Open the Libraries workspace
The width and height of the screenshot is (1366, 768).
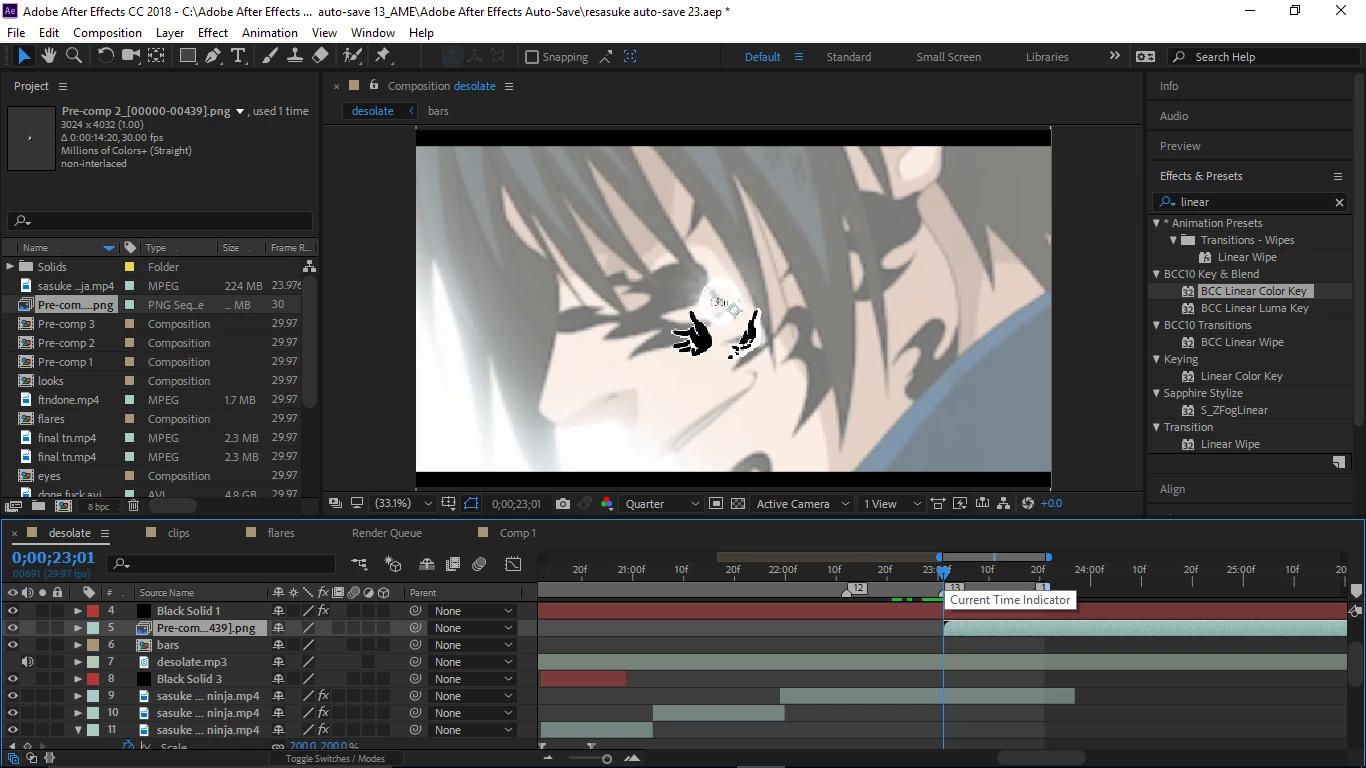1047,57
